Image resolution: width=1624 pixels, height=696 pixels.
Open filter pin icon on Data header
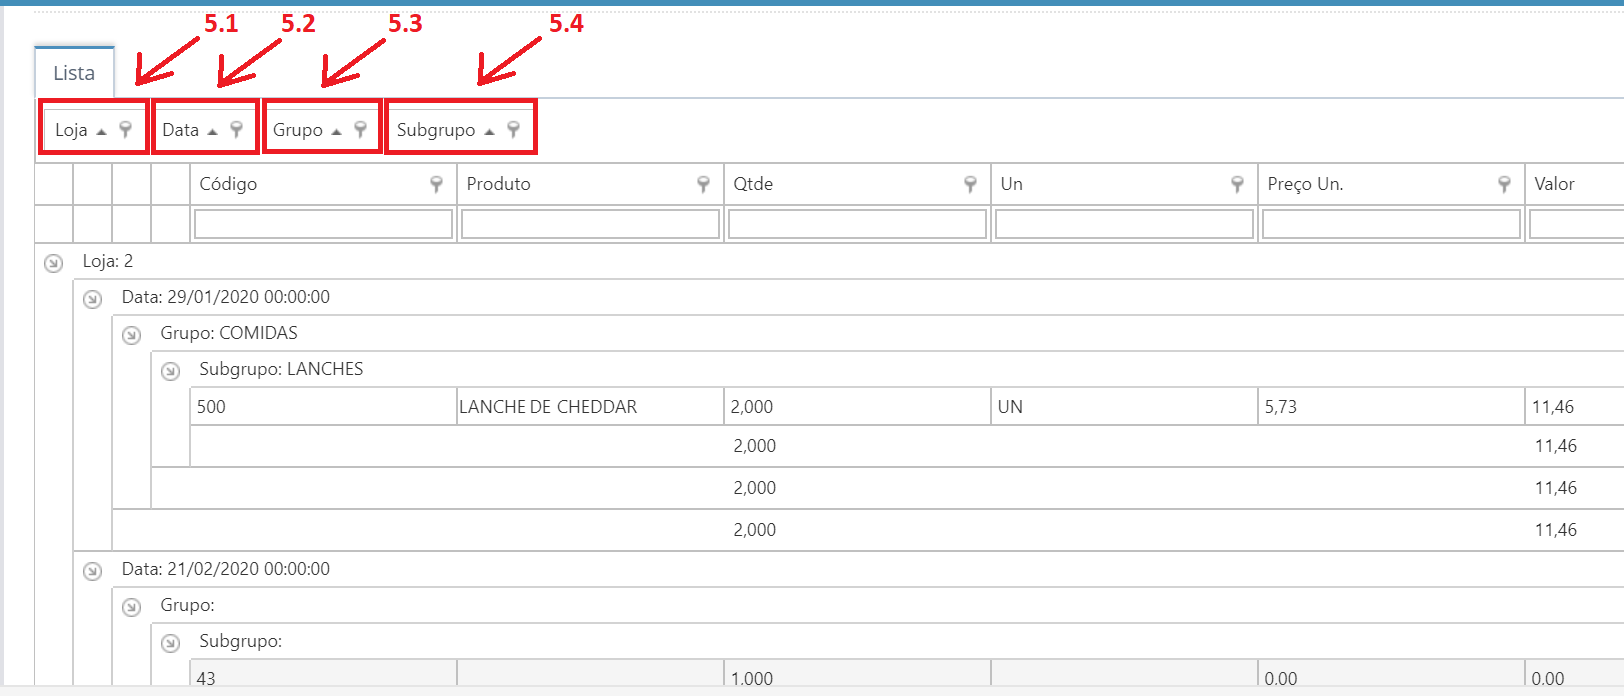pos(236,129)
